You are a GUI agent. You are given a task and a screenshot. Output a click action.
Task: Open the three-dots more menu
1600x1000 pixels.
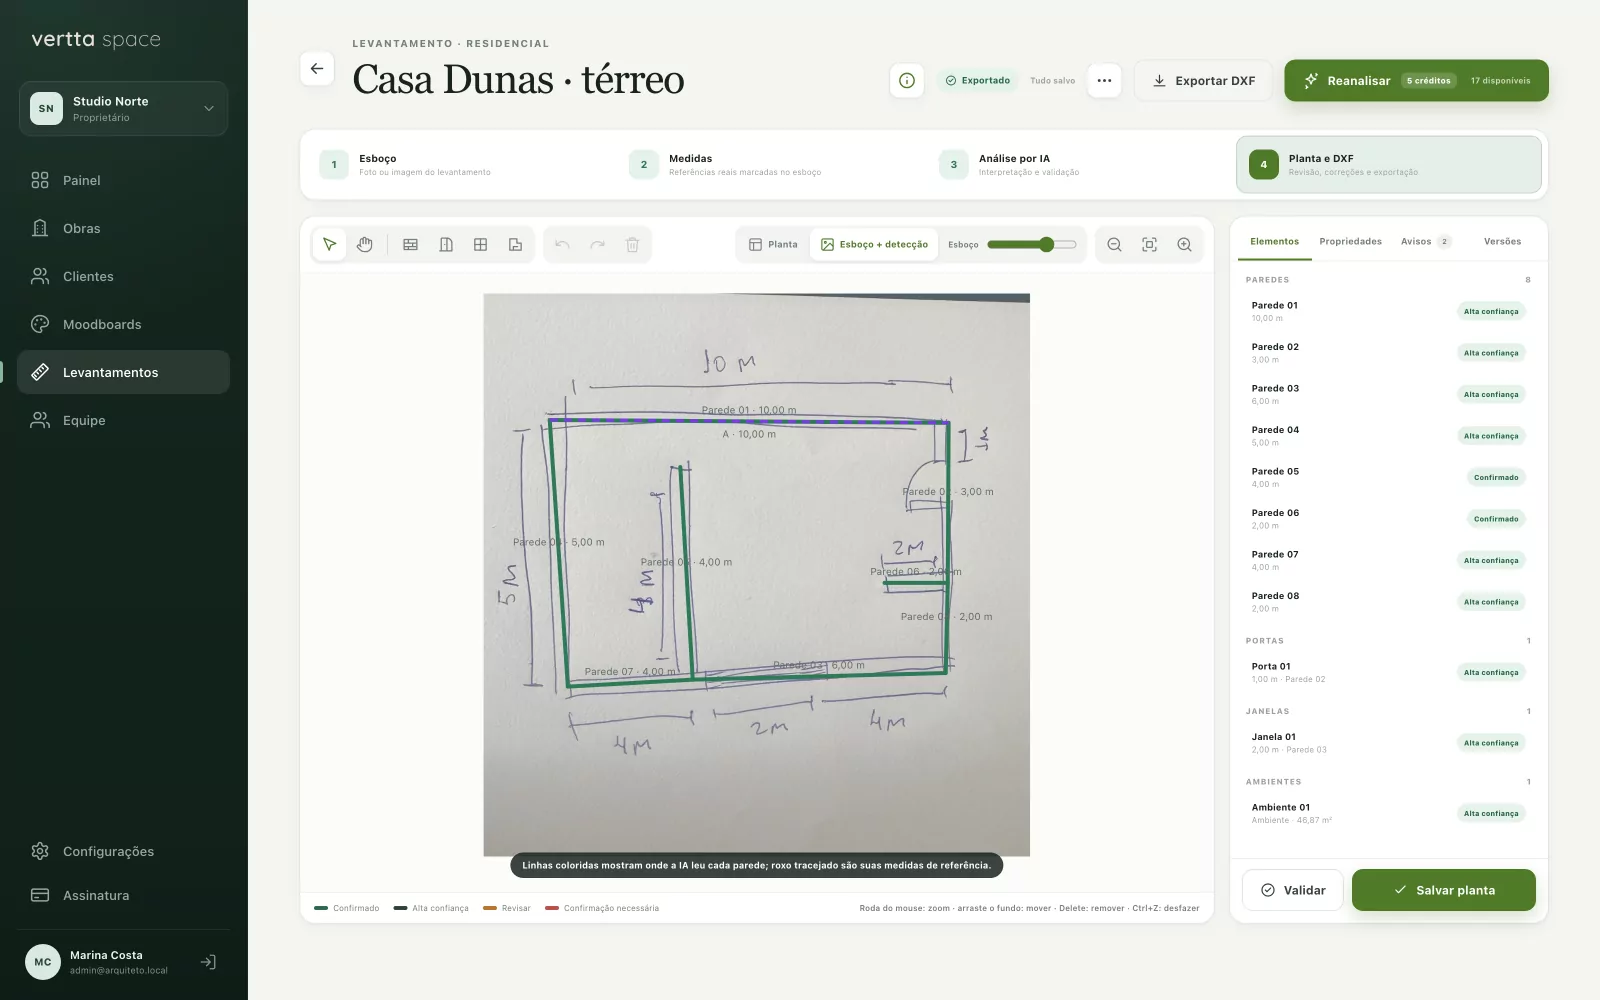1104,81
